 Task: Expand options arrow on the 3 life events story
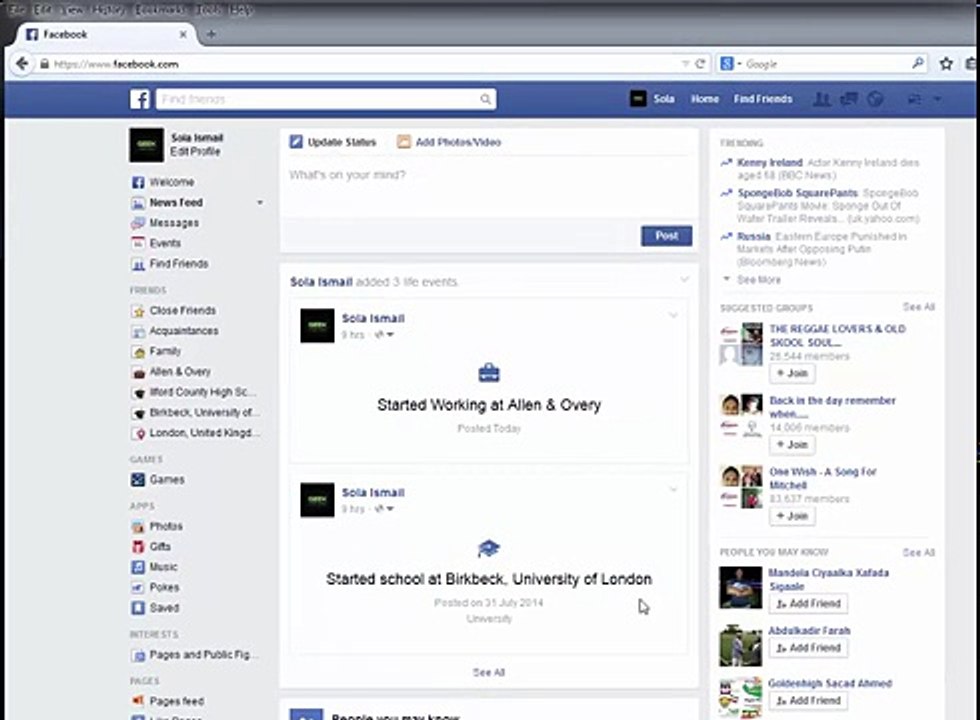pyautogui.click(x=684, y=280)
